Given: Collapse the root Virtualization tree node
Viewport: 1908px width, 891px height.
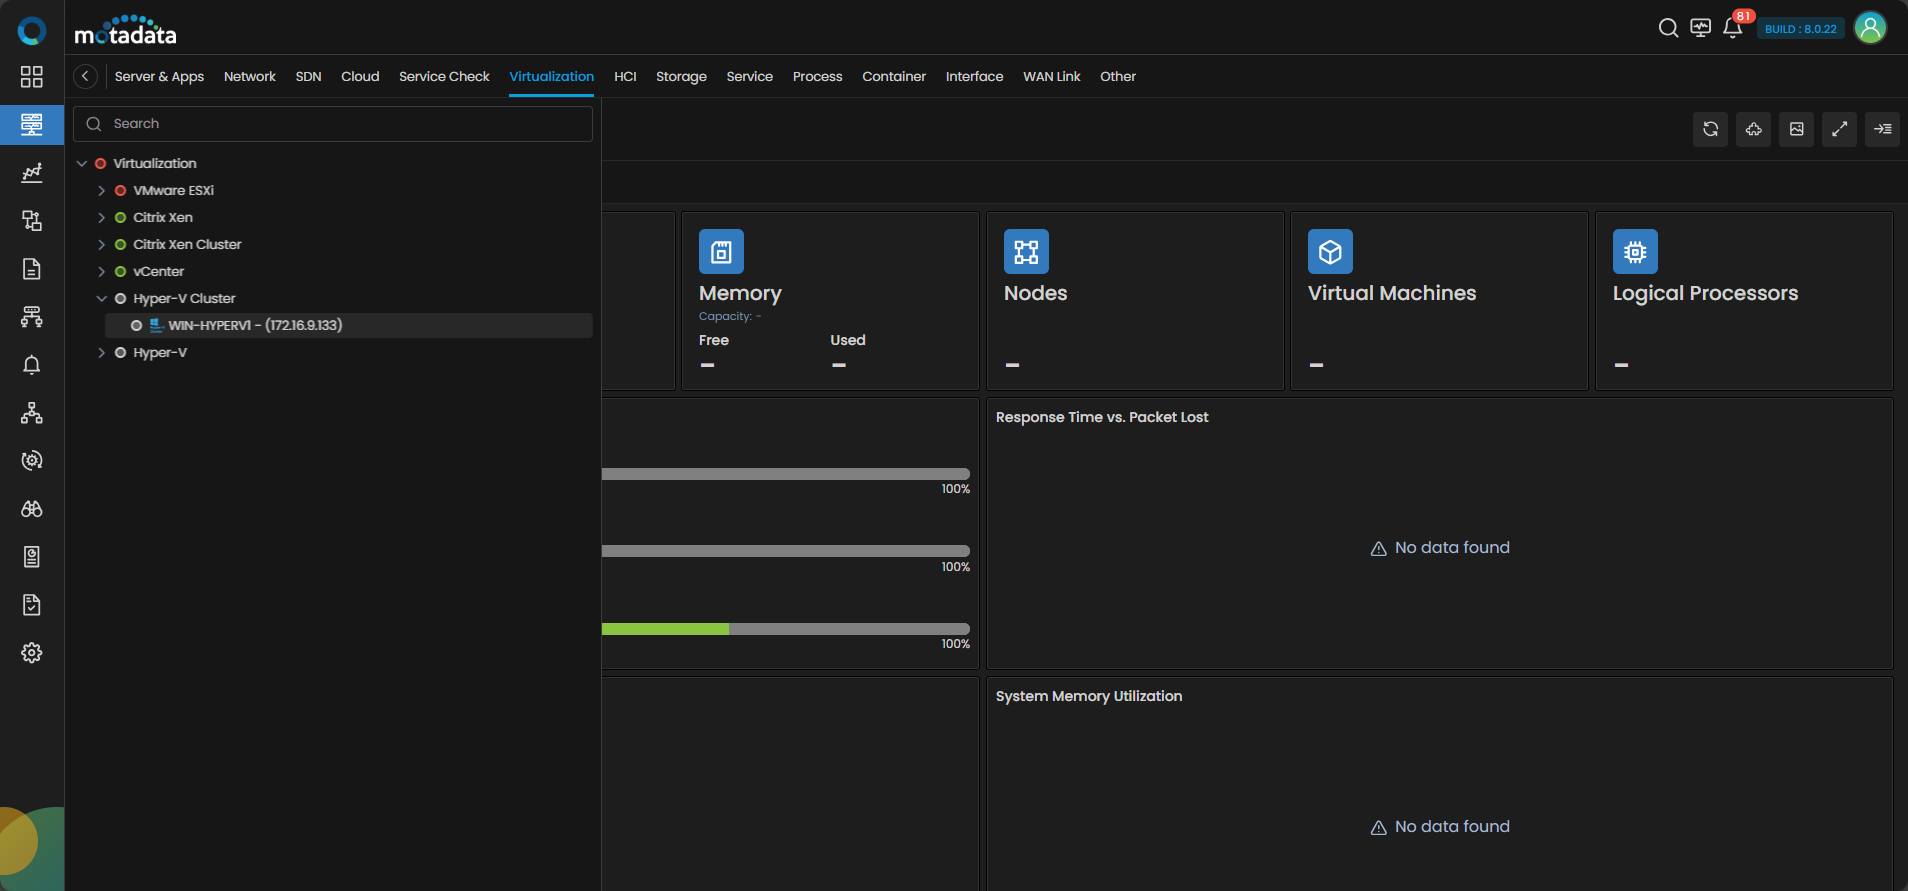Looking at the screenshot, I should coord(82,163).
